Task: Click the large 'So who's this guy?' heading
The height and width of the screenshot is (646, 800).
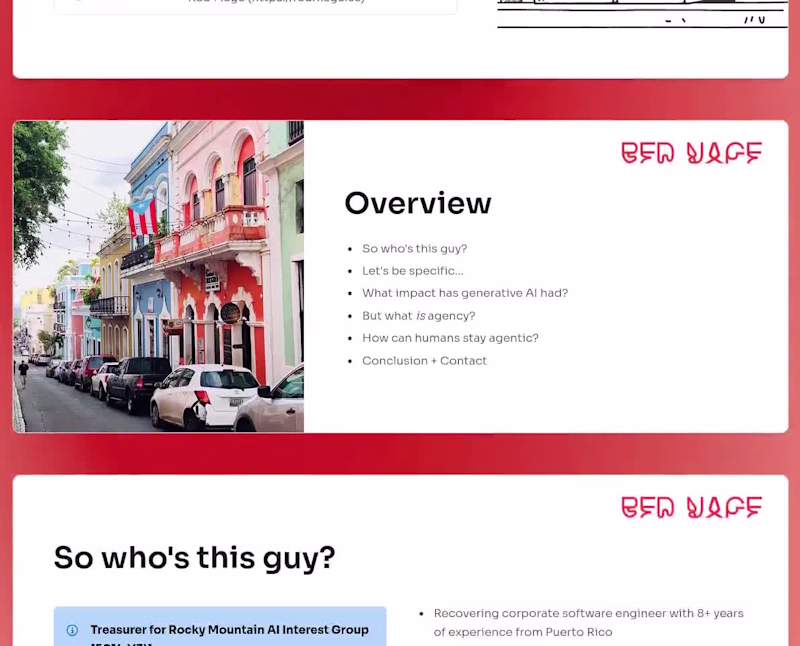Action: pyautogui.click(x=194, y=558)
